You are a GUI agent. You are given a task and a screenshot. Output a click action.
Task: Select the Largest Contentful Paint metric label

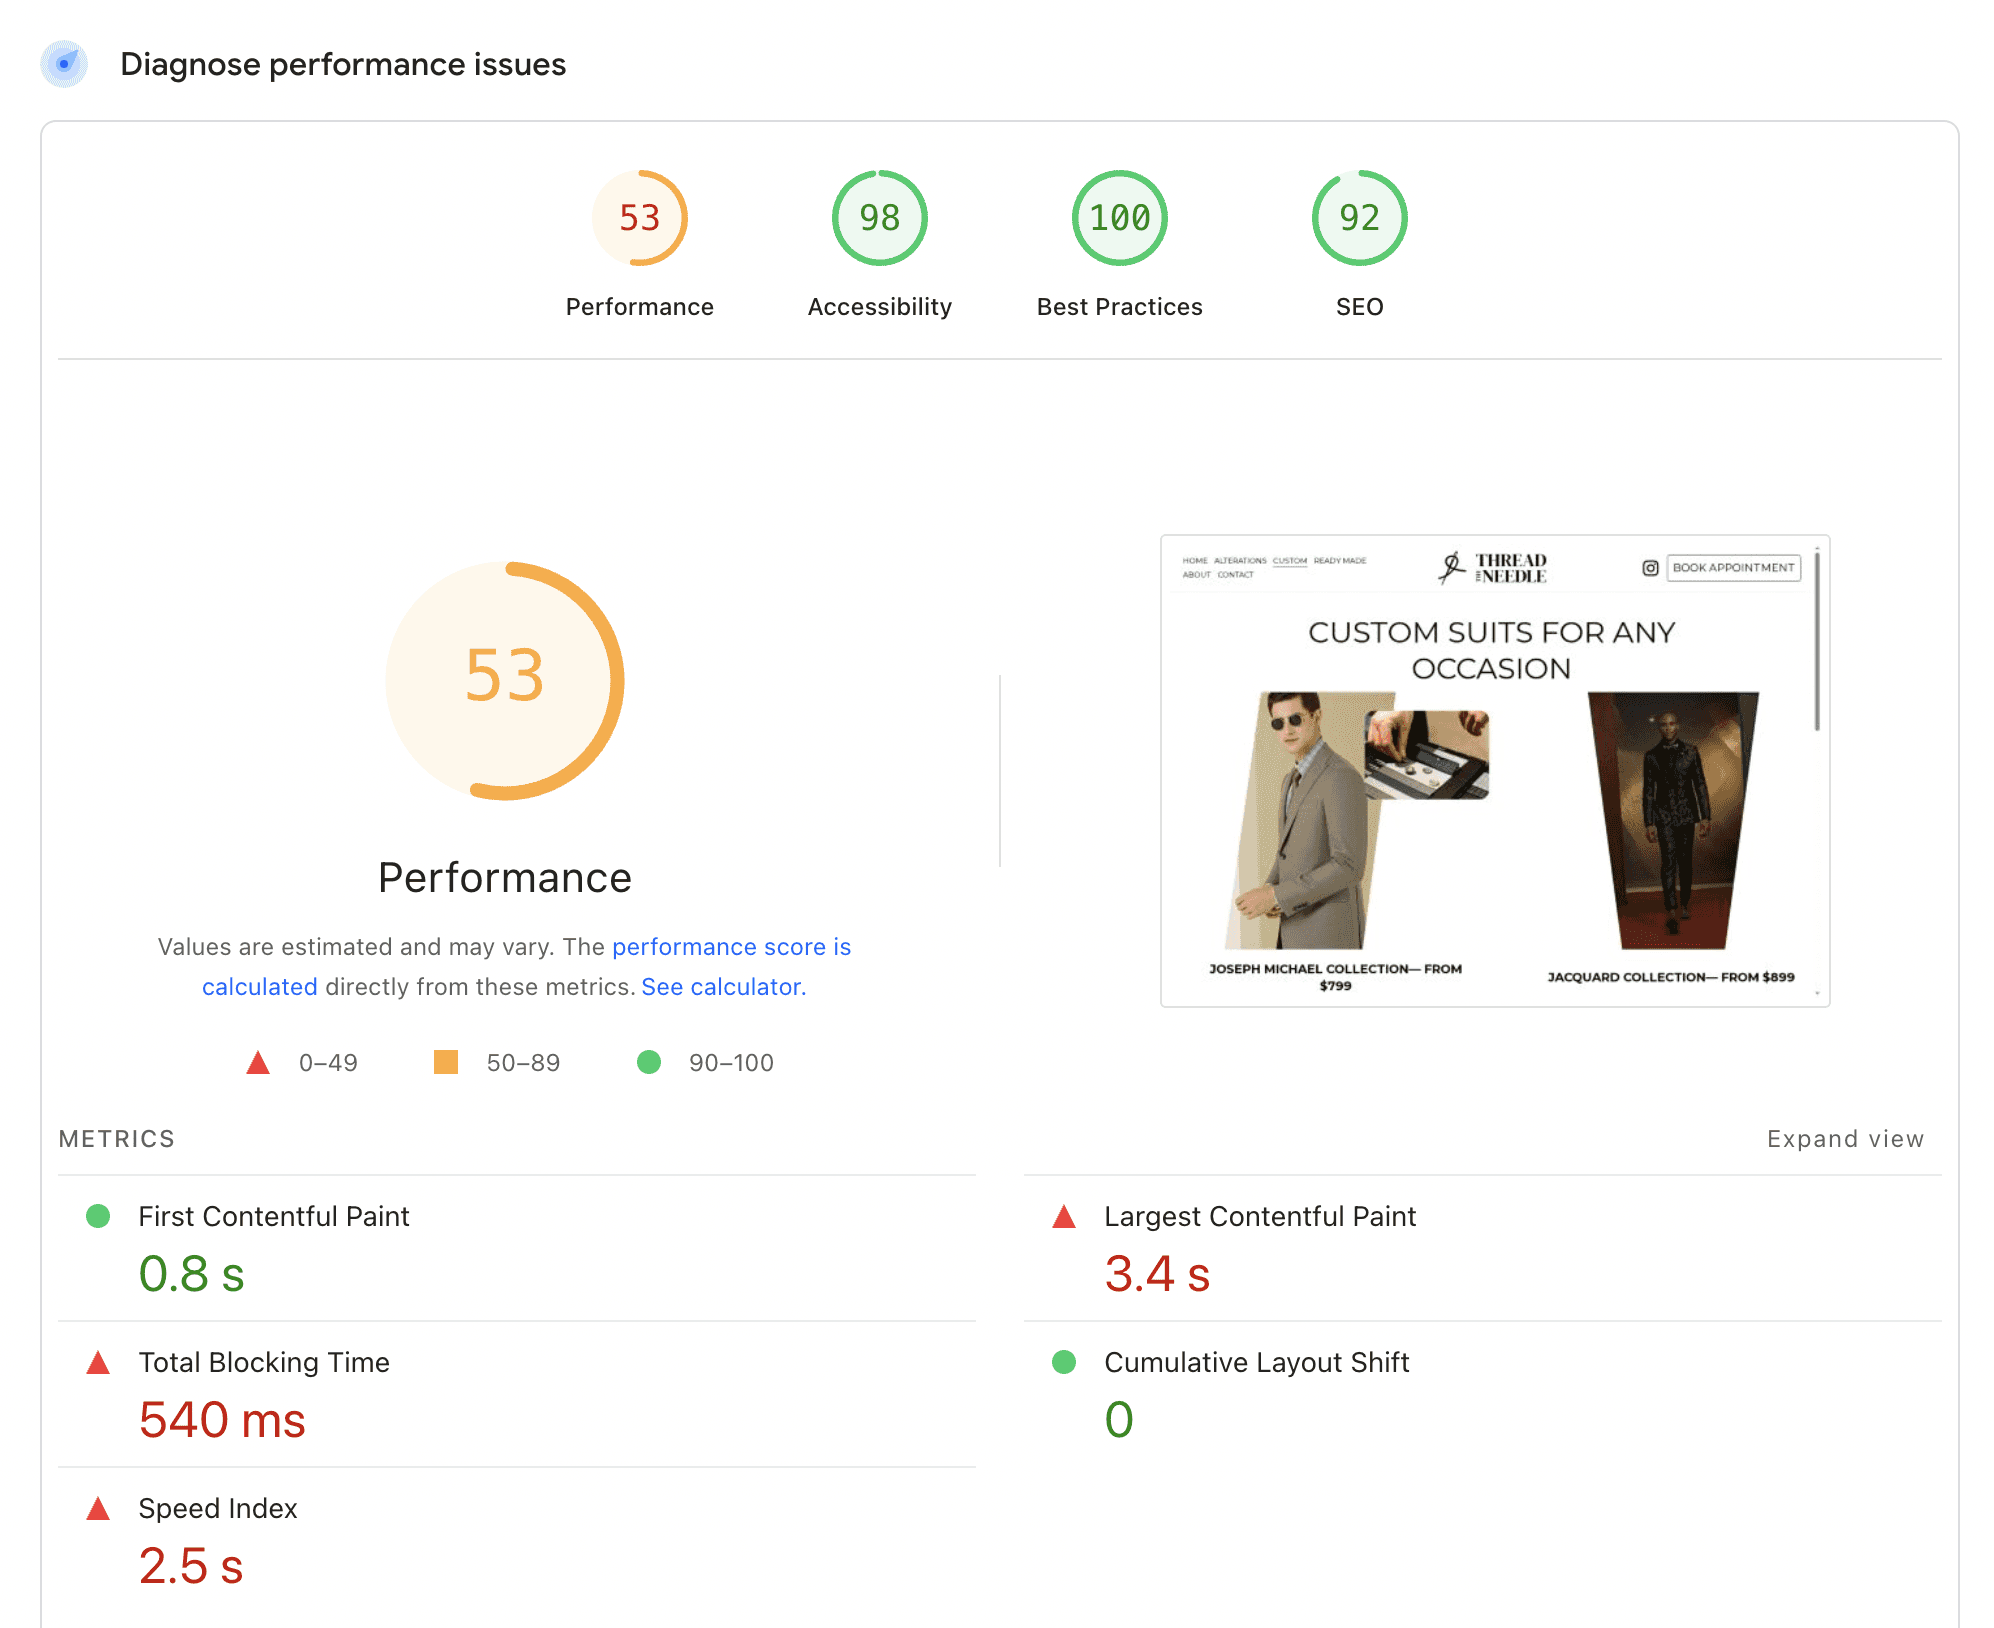[x=1259, y=1216]
